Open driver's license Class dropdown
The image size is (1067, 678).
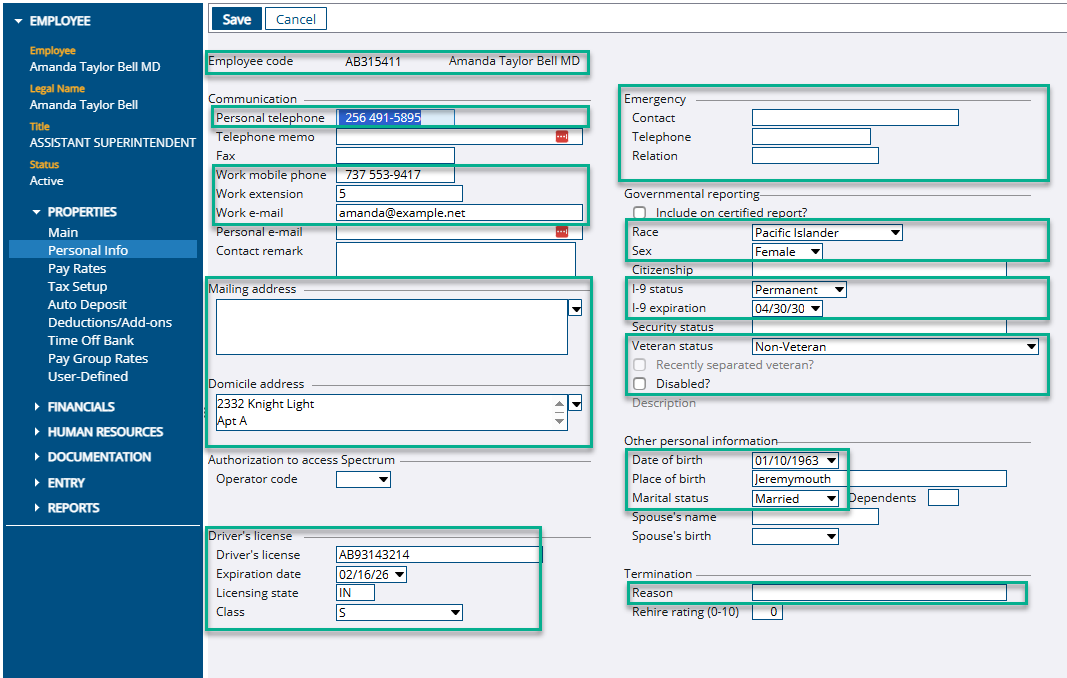pyautogui.click(x=456, y=613)
